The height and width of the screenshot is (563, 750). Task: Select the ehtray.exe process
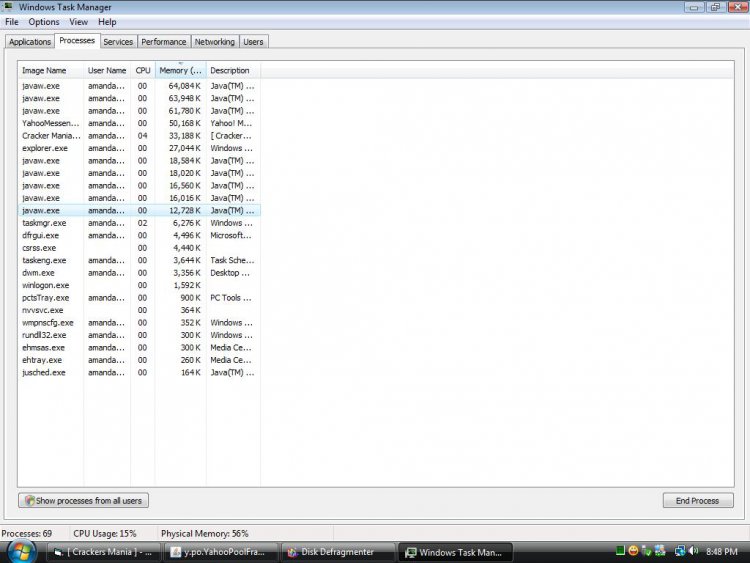(x=139, y=360)
